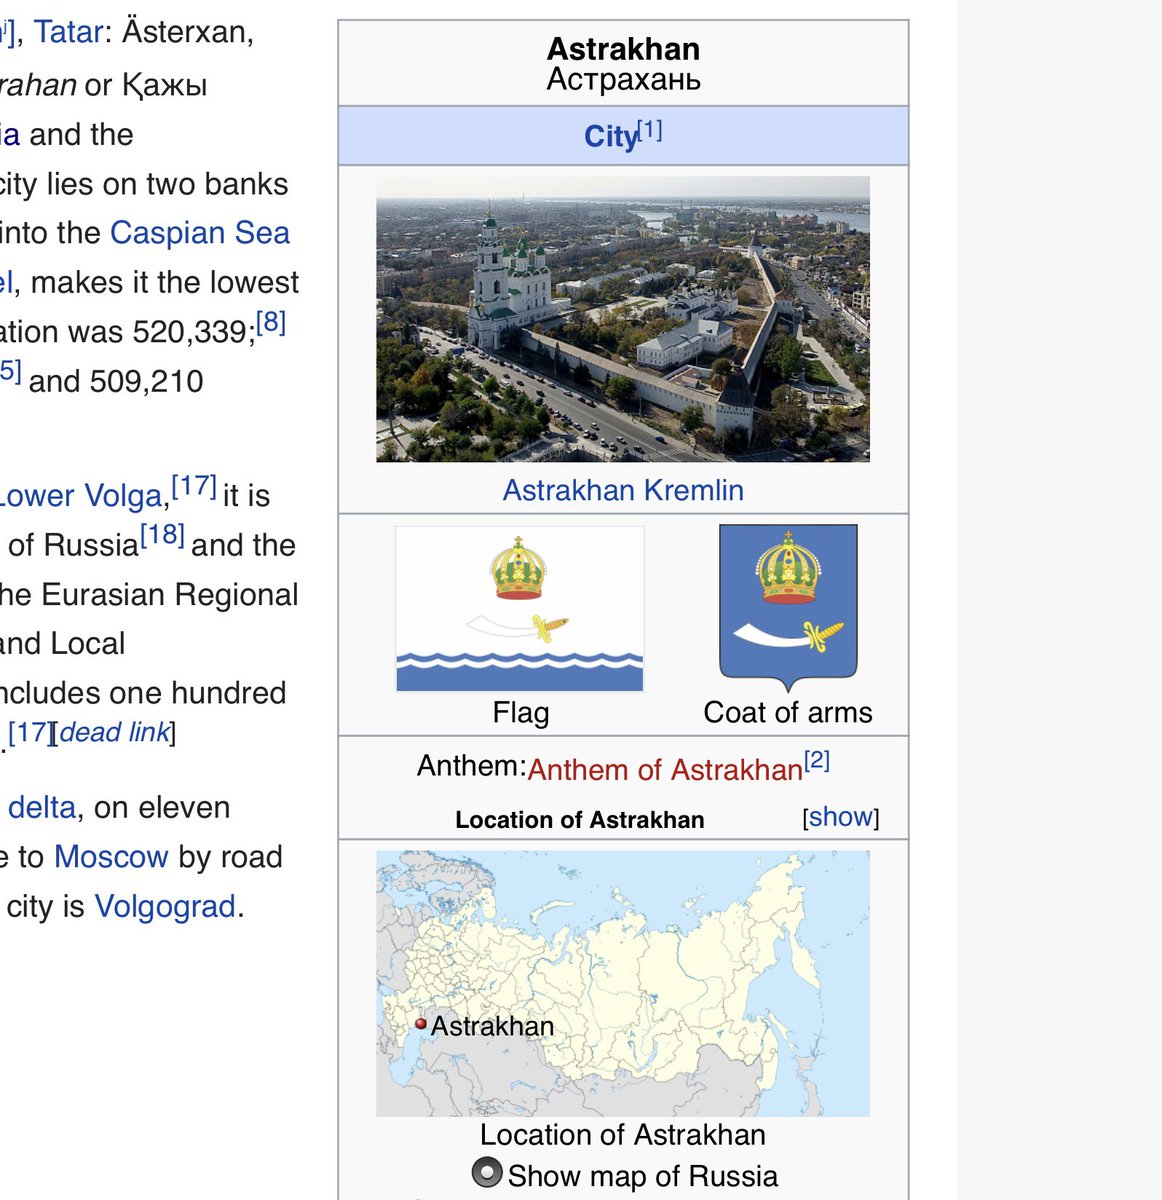The image size is (1162, 1200).
Task: Click the Location of Astrakhan bold heading
Action: click(x=580, y=820)
